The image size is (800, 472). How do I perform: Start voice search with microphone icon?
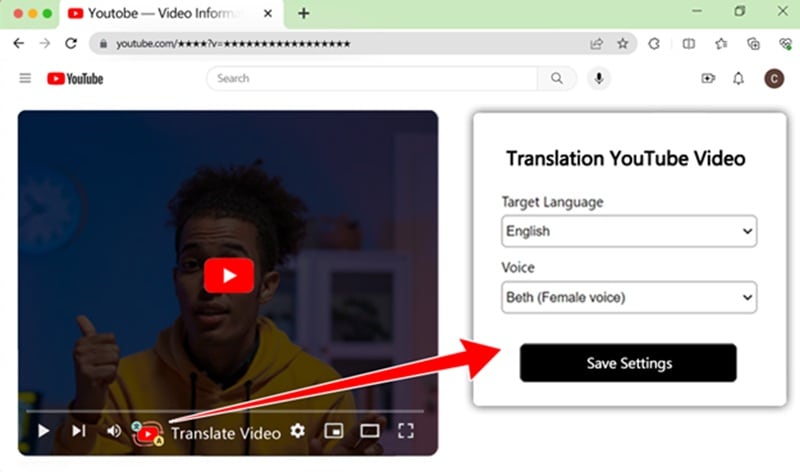pyautogui.click(x=599, y=78)
